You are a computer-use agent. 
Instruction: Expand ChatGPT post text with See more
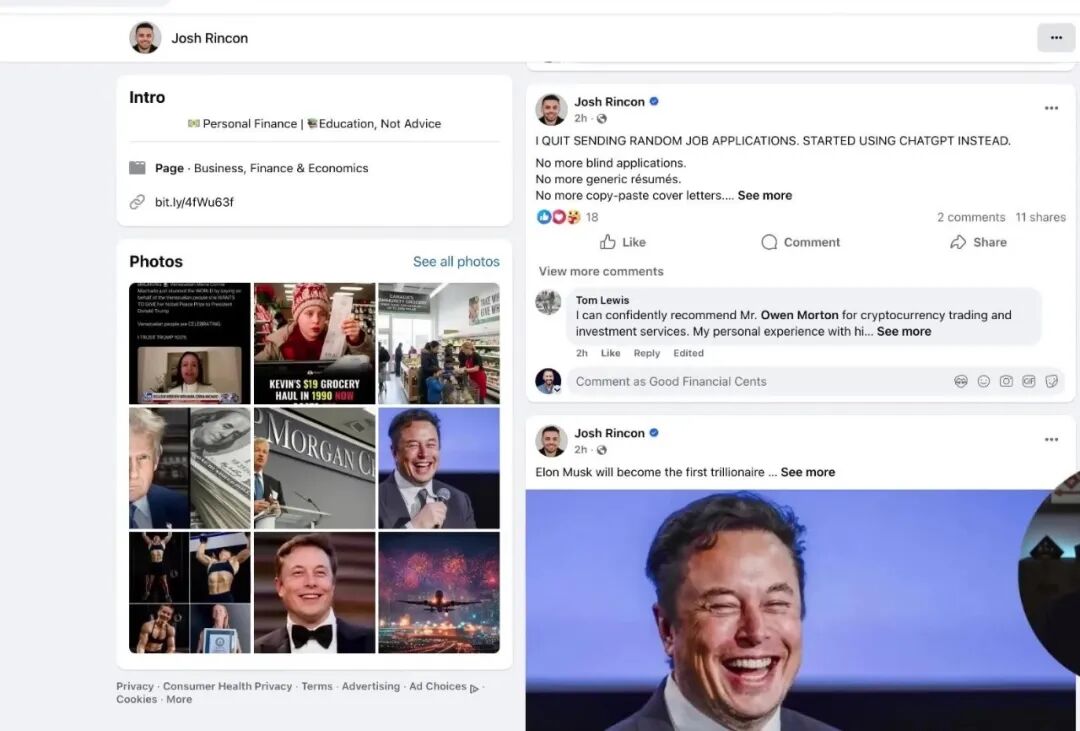click(x=764, y=196)
